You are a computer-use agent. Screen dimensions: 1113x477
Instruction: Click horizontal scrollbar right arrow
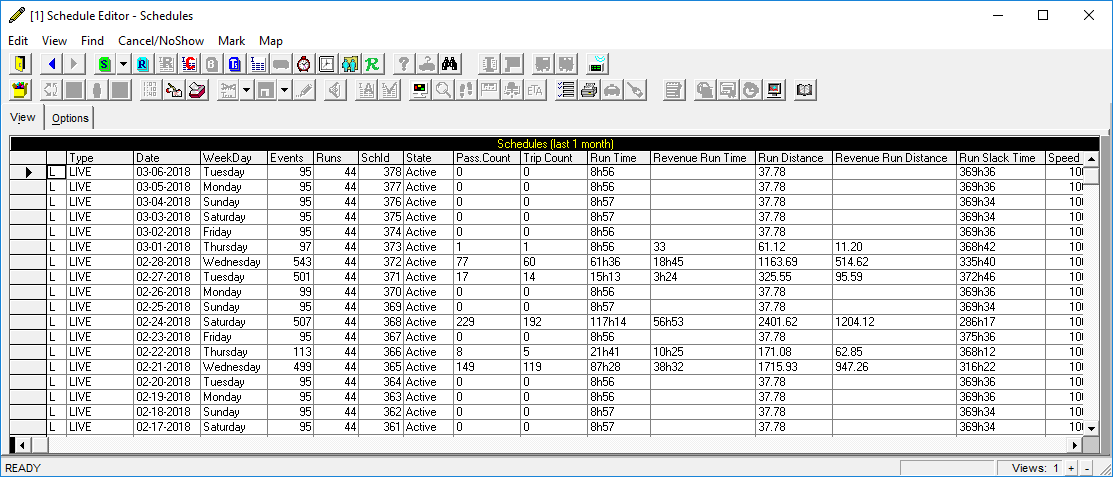pyautogui.click(x=1075, y=444)
